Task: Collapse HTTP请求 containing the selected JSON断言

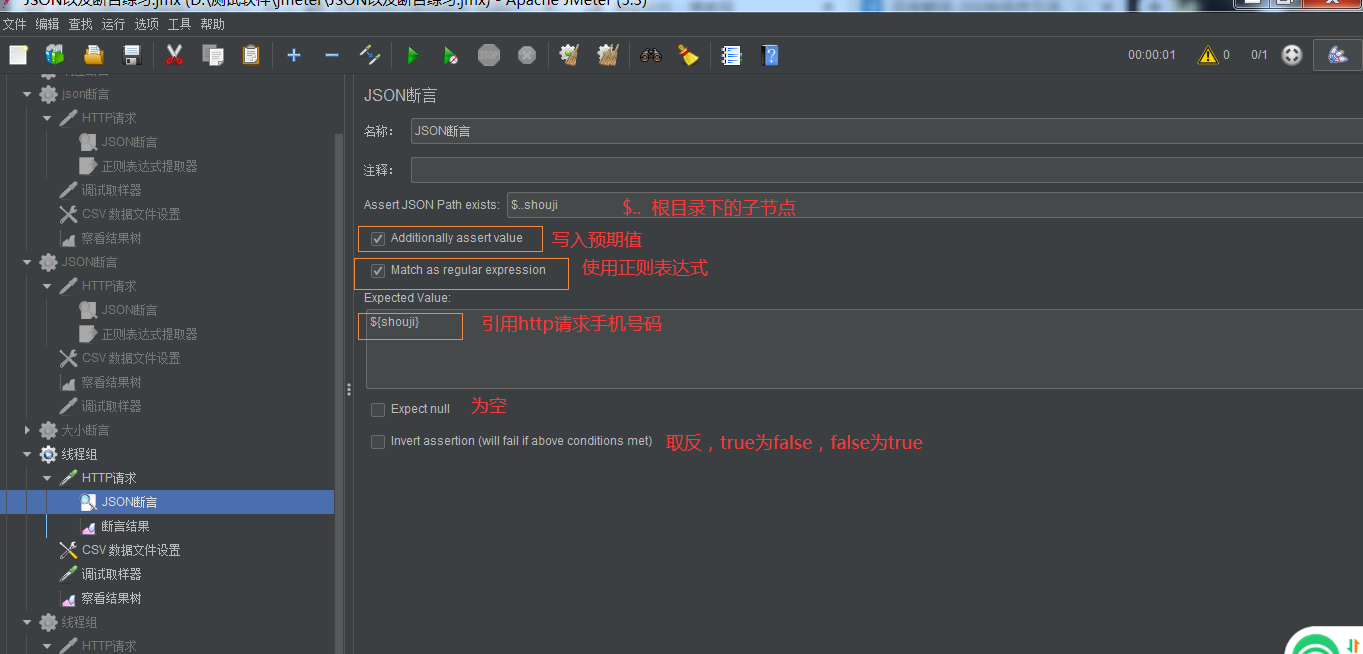Action: [47, 478]
